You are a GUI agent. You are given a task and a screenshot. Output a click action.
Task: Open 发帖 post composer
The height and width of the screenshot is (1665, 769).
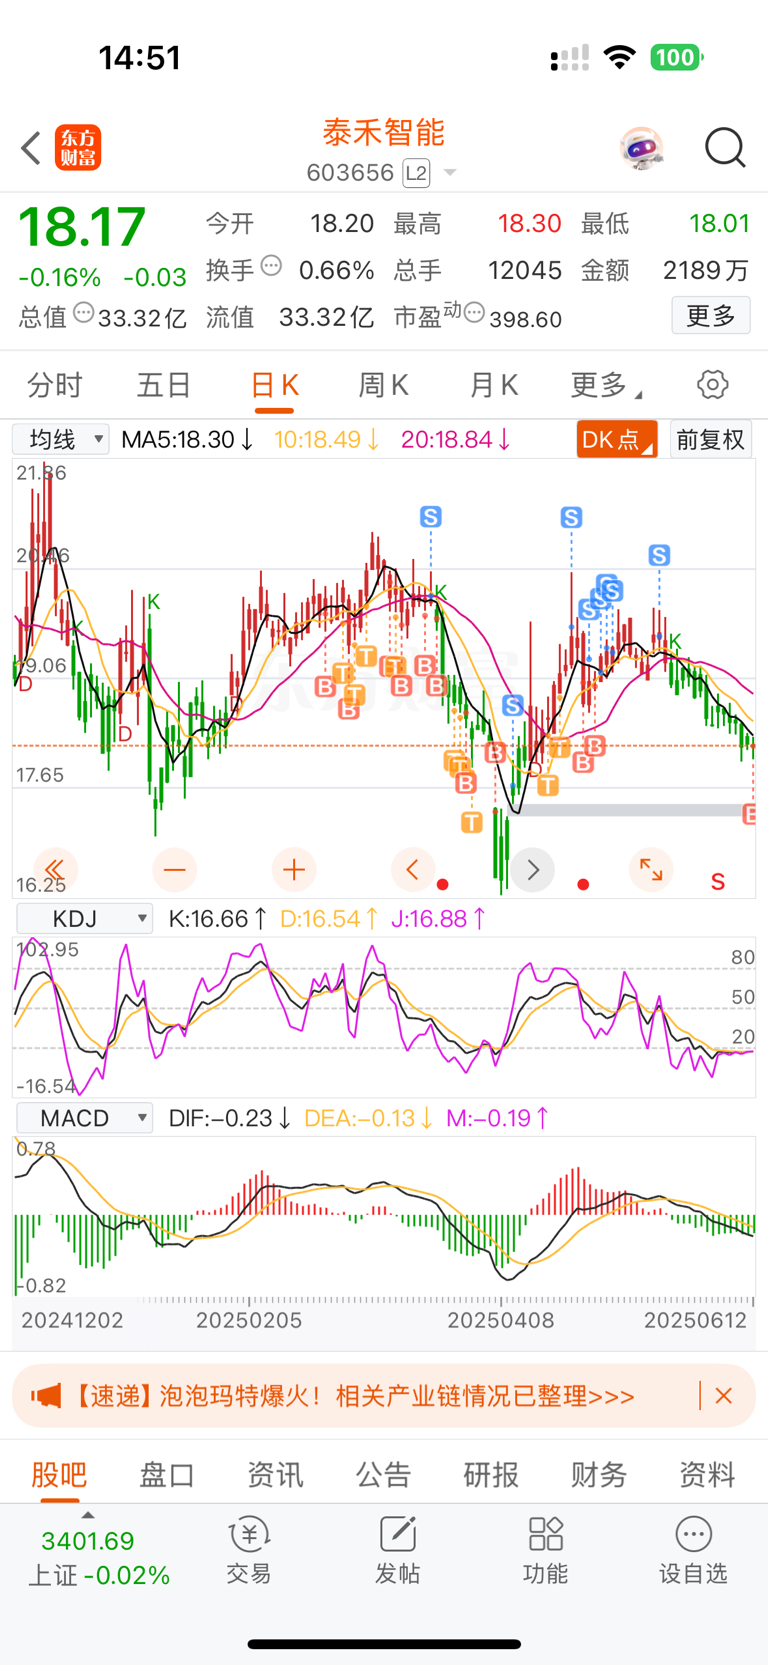tap(397, 1550)
